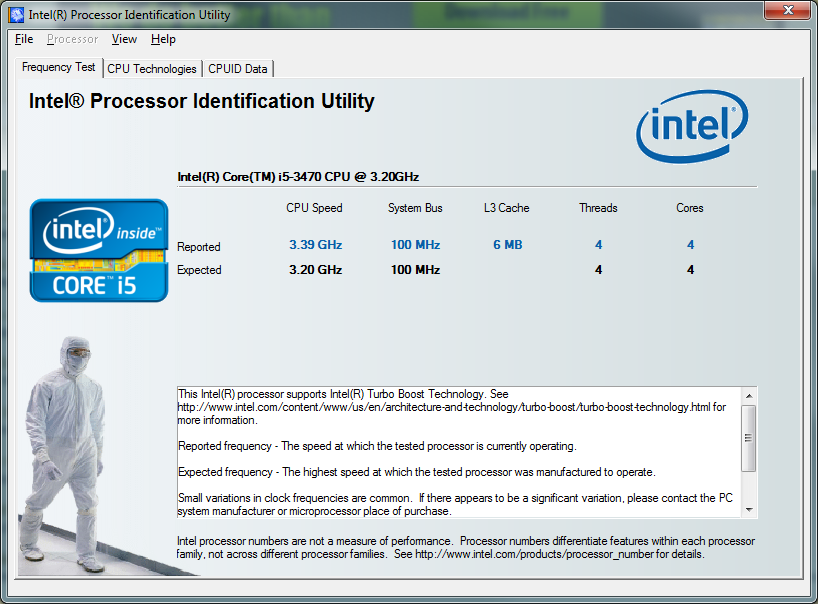This screenshot has height=604, width=818.
Task: Click the reported Cores value 4
Action: coord(690,245)
